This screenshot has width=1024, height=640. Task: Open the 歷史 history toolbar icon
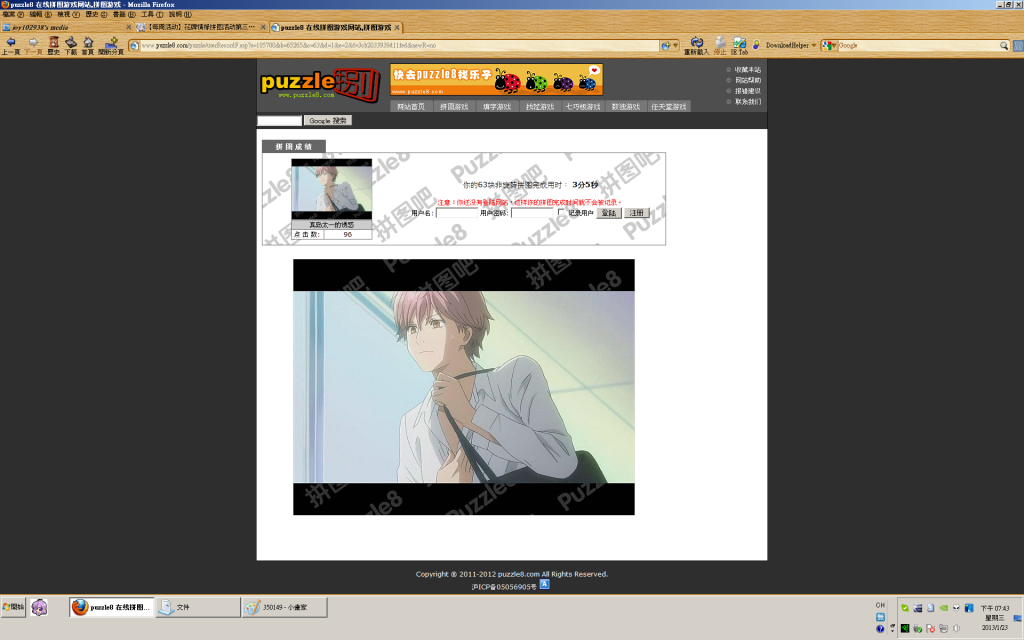pyautogui.click(x=54, y=44)
